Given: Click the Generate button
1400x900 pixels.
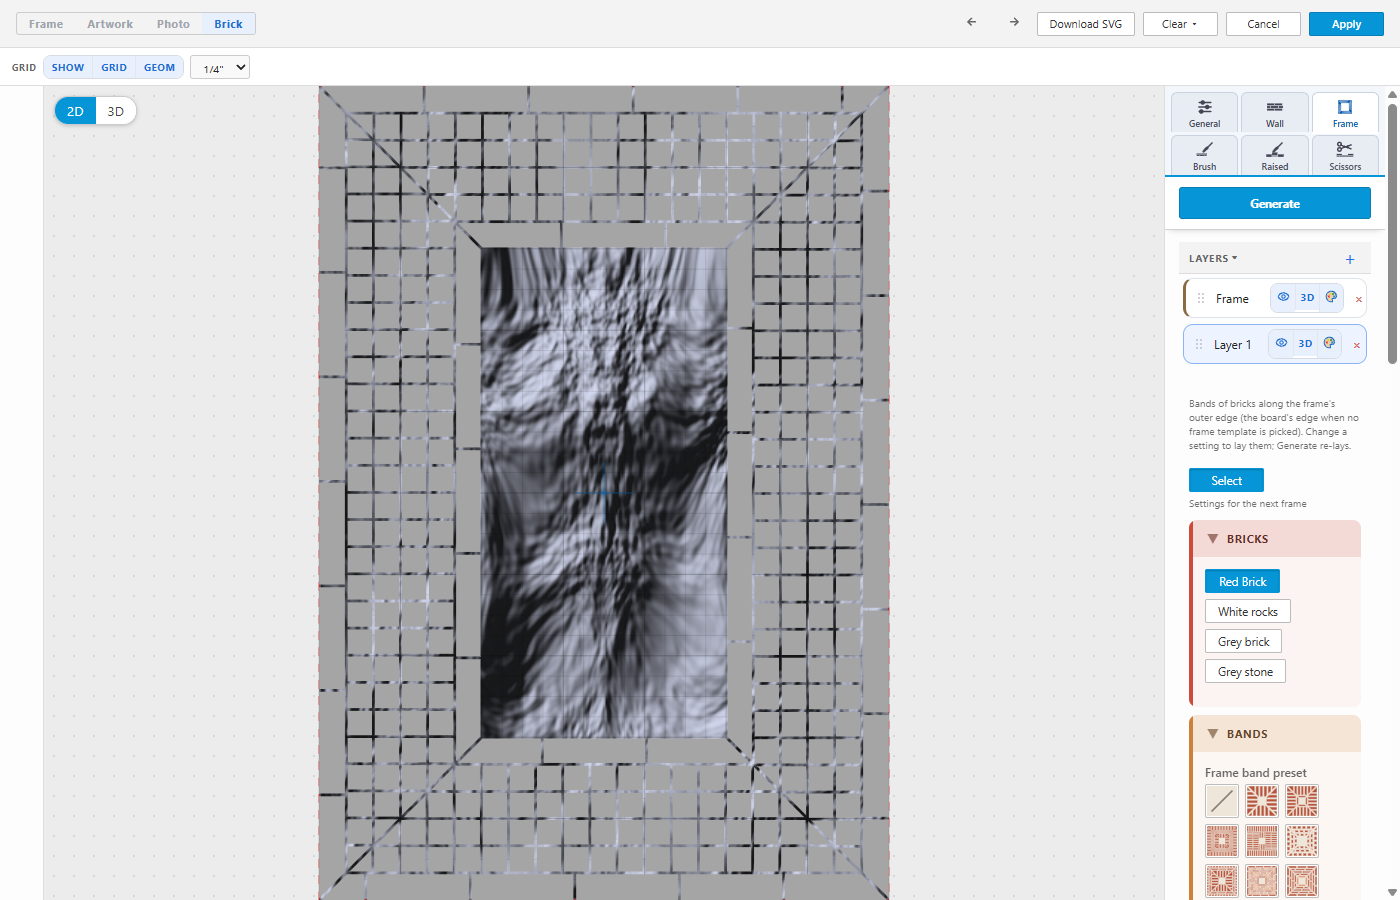Looking at the screenshot, I should point(1275,203).
